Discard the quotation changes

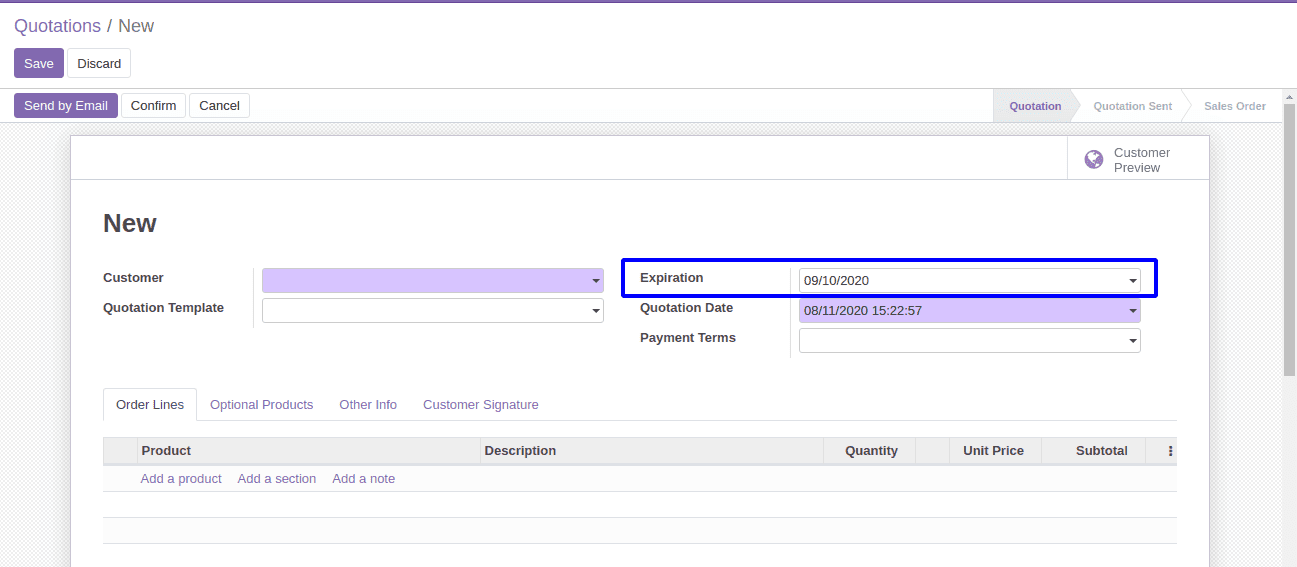[x=99, y=63]
